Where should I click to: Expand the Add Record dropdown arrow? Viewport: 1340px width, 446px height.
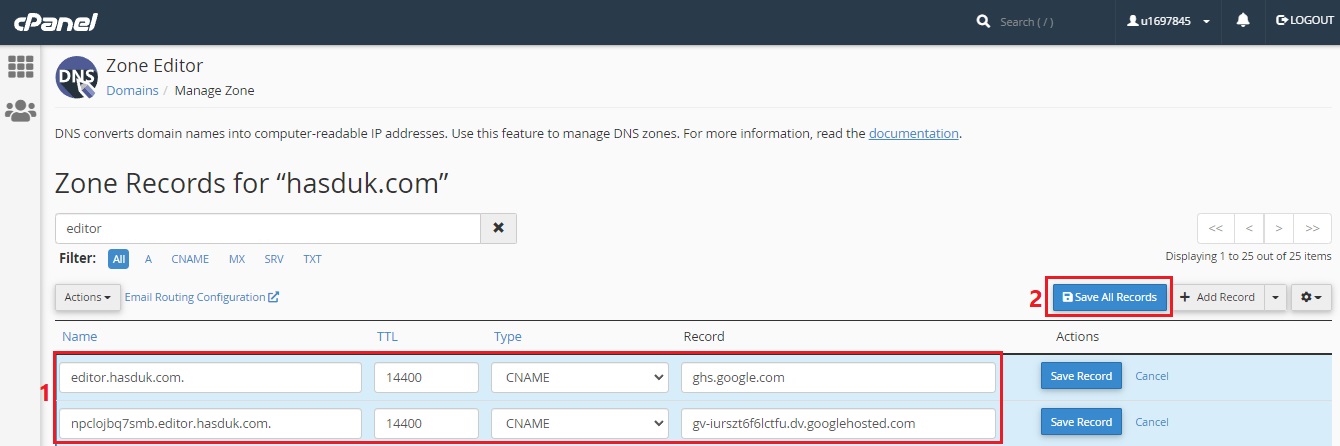(x=1275, y=297)
